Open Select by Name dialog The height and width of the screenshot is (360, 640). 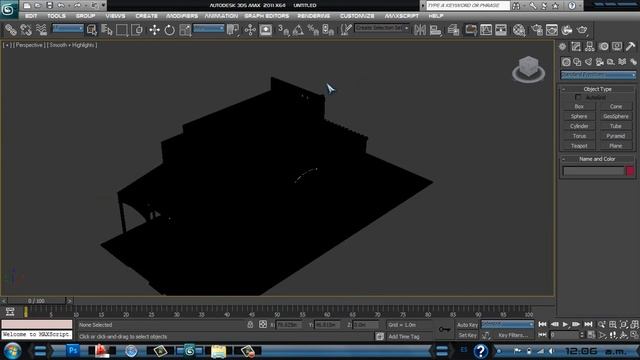point(107,30)
